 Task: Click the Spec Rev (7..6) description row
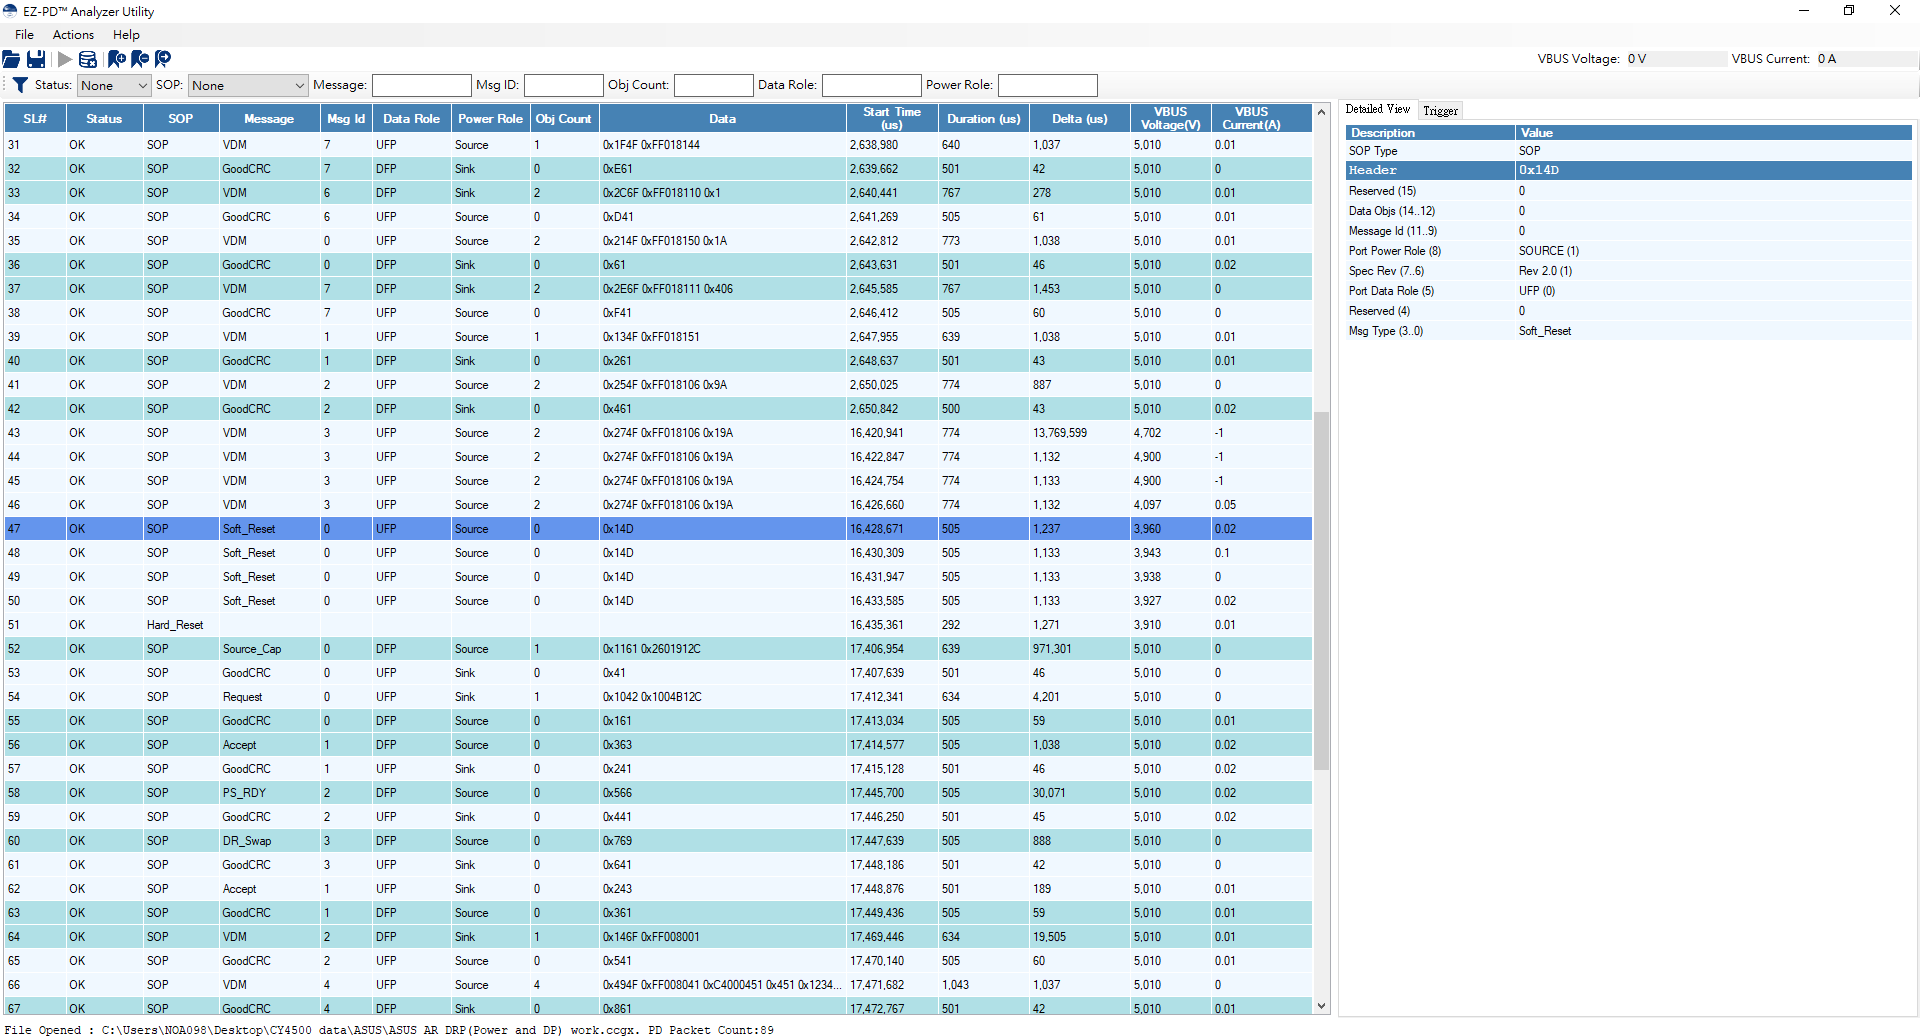(1628, 271)
